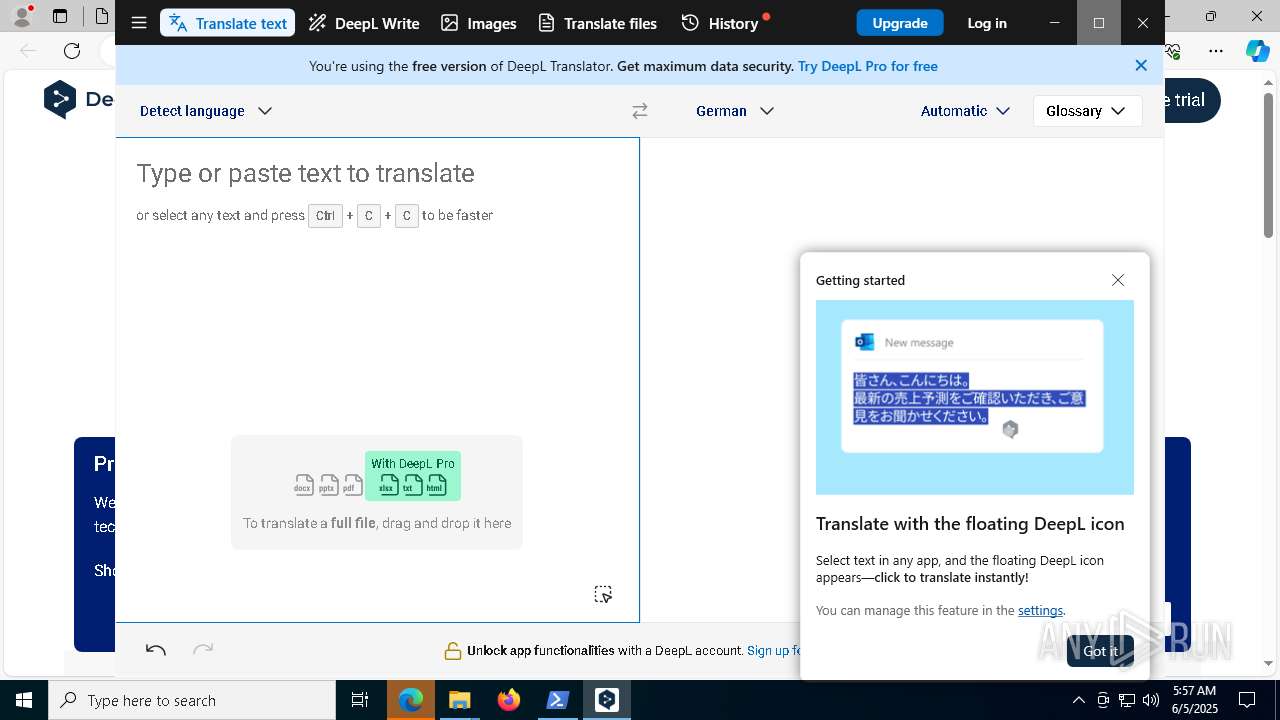Click the html file type icon
1280x720 pixels.
coord(436,485)
